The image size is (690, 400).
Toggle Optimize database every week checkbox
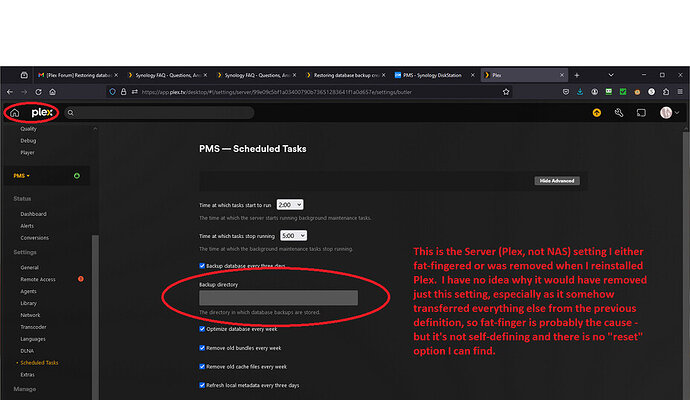tap(202, 329)
